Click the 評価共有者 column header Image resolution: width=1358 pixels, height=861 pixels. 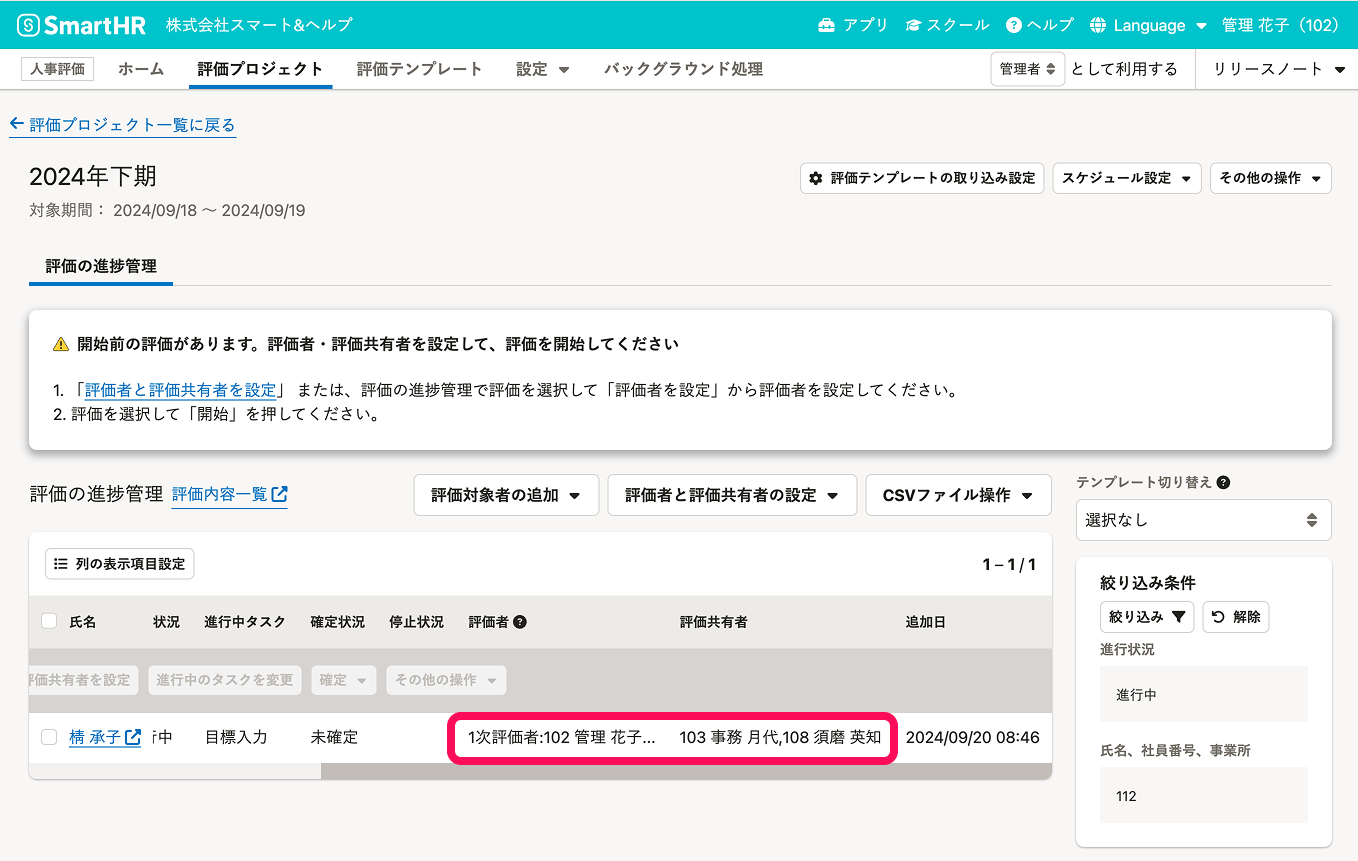[713, 622]
